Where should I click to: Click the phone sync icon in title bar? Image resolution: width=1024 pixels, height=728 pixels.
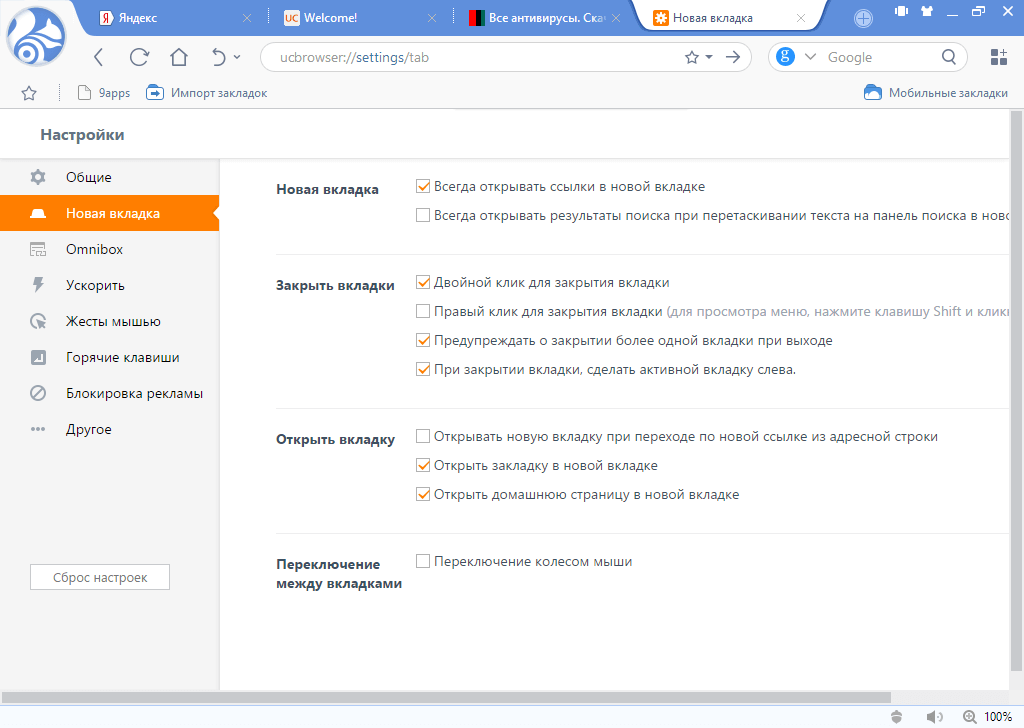click(900, 11)
